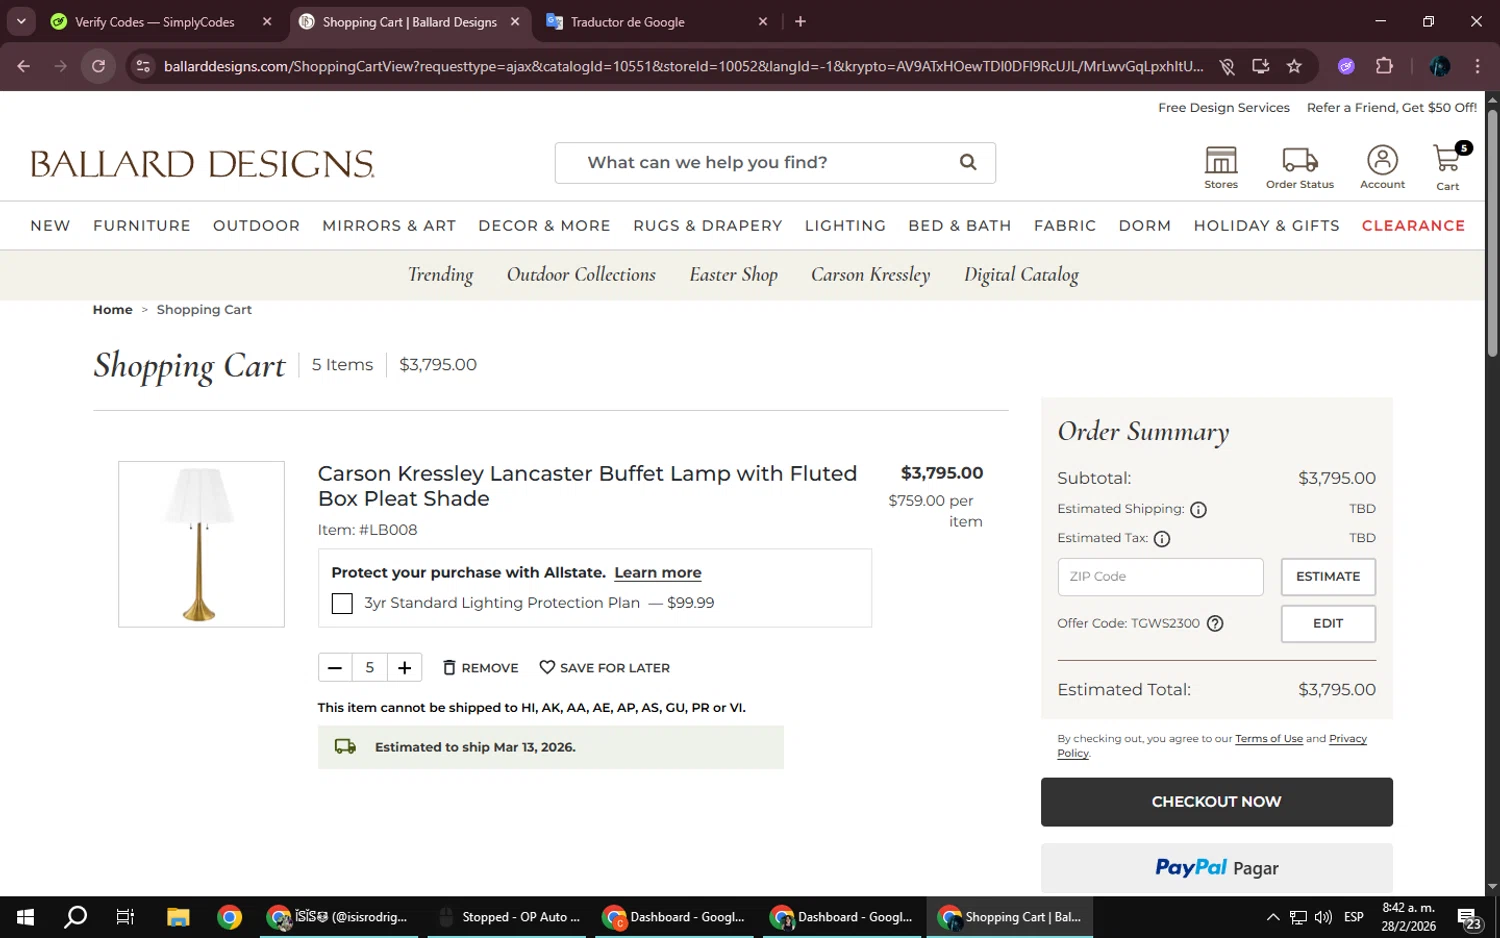Open the OUTDOOR menu
Viewport: 1500px width, 938px height.
pos(256,226)
